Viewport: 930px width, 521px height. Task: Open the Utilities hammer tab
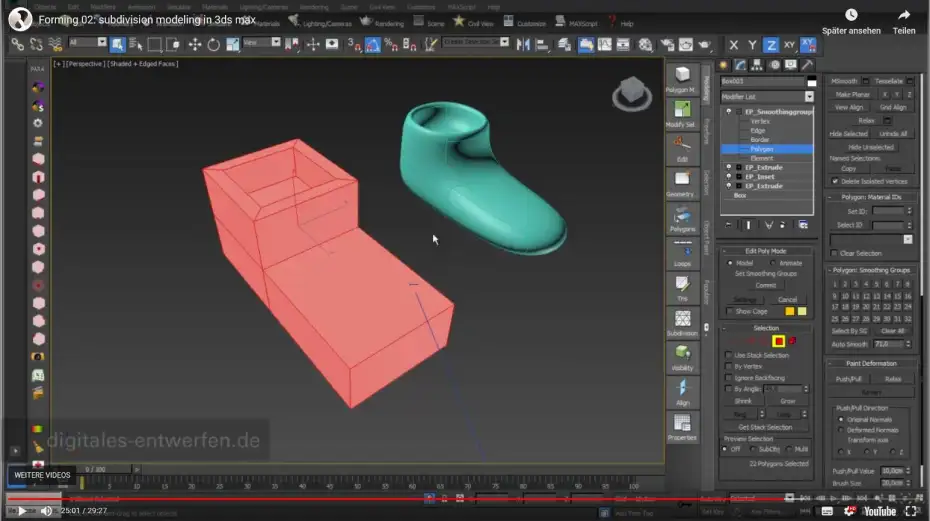807,65
